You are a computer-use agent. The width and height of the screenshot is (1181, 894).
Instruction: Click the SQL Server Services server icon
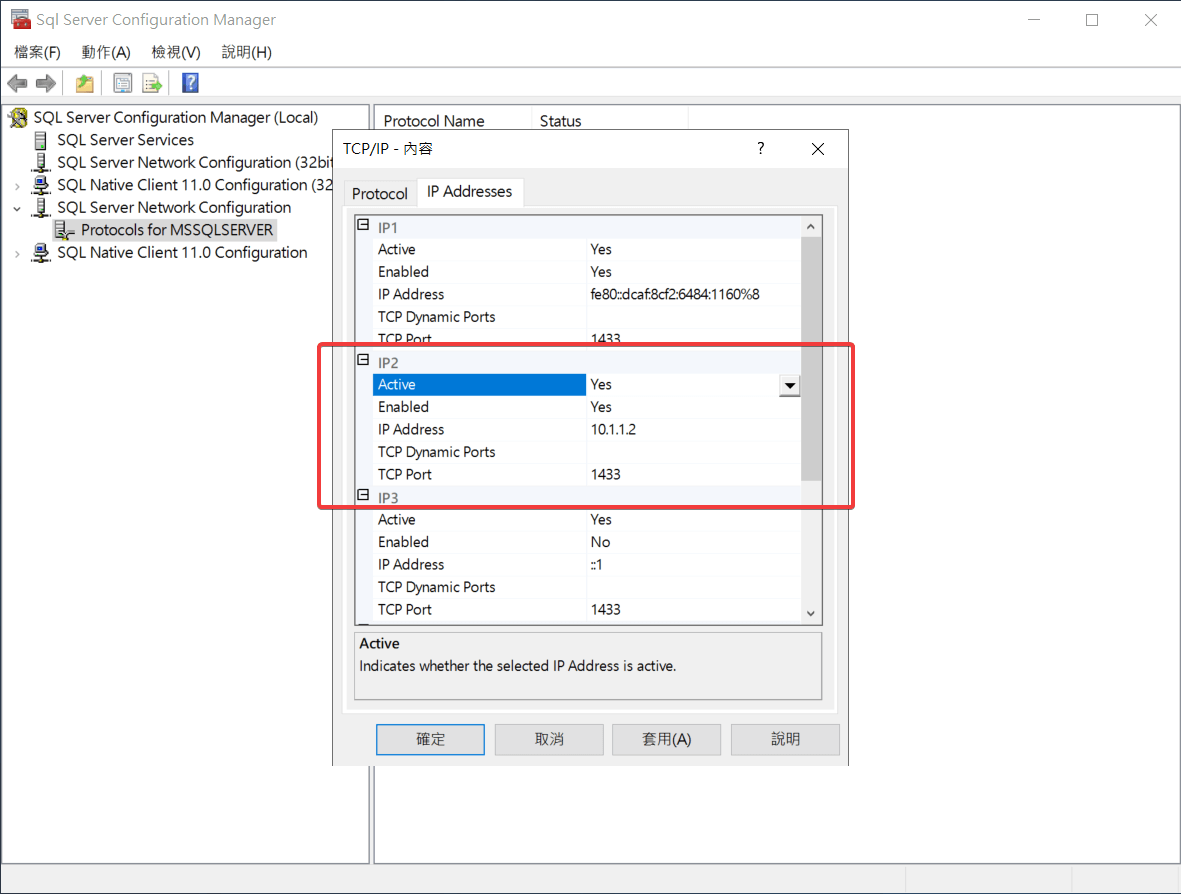pos(41,140)
